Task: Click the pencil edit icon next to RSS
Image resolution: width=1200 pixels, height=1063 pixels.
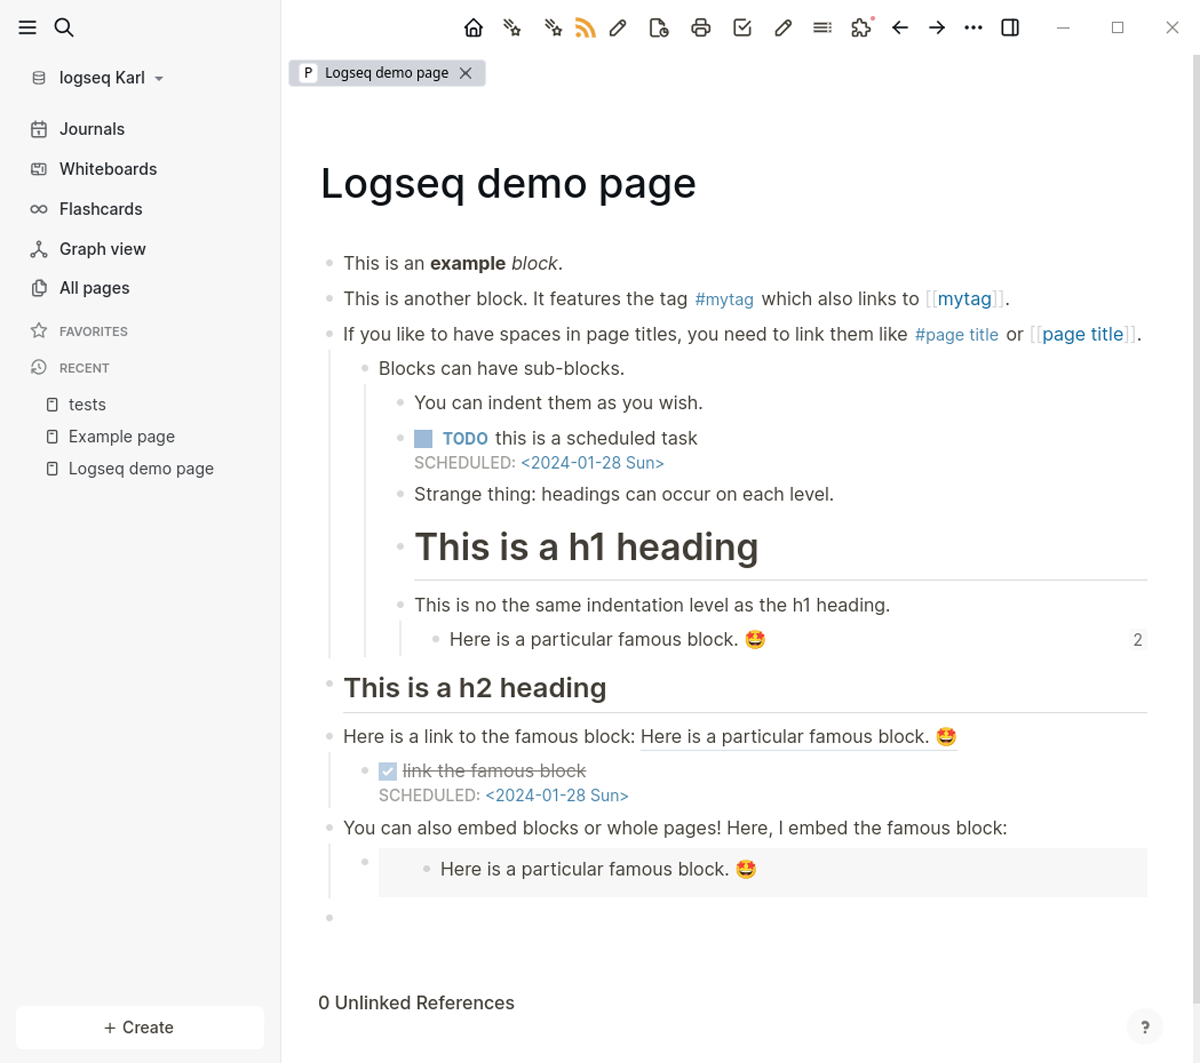Action: click(617, 27)
